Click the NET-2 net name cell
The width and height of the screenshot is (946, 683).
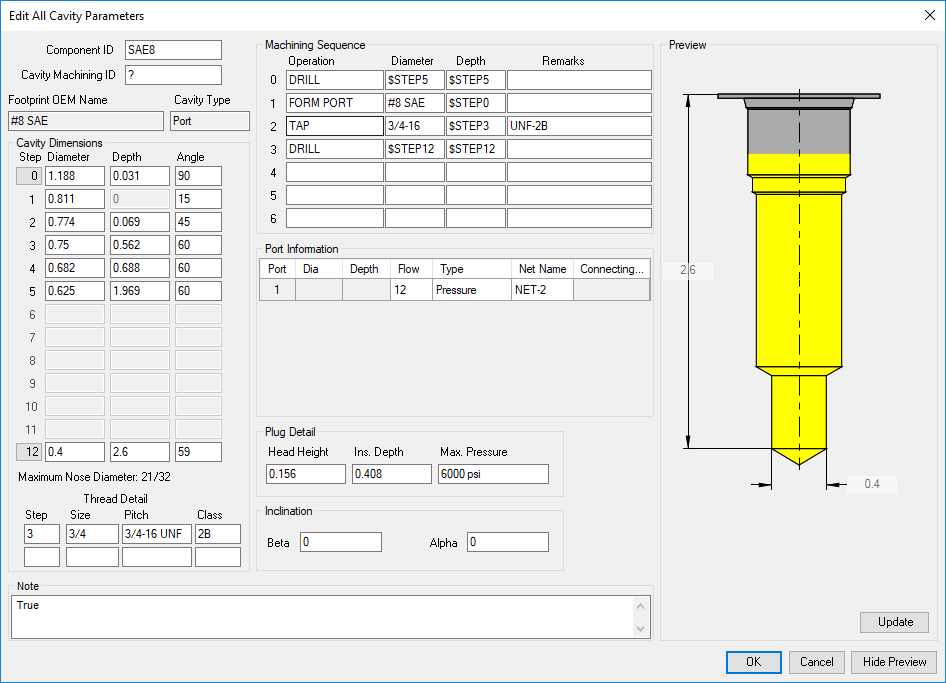tap(543, 290)
